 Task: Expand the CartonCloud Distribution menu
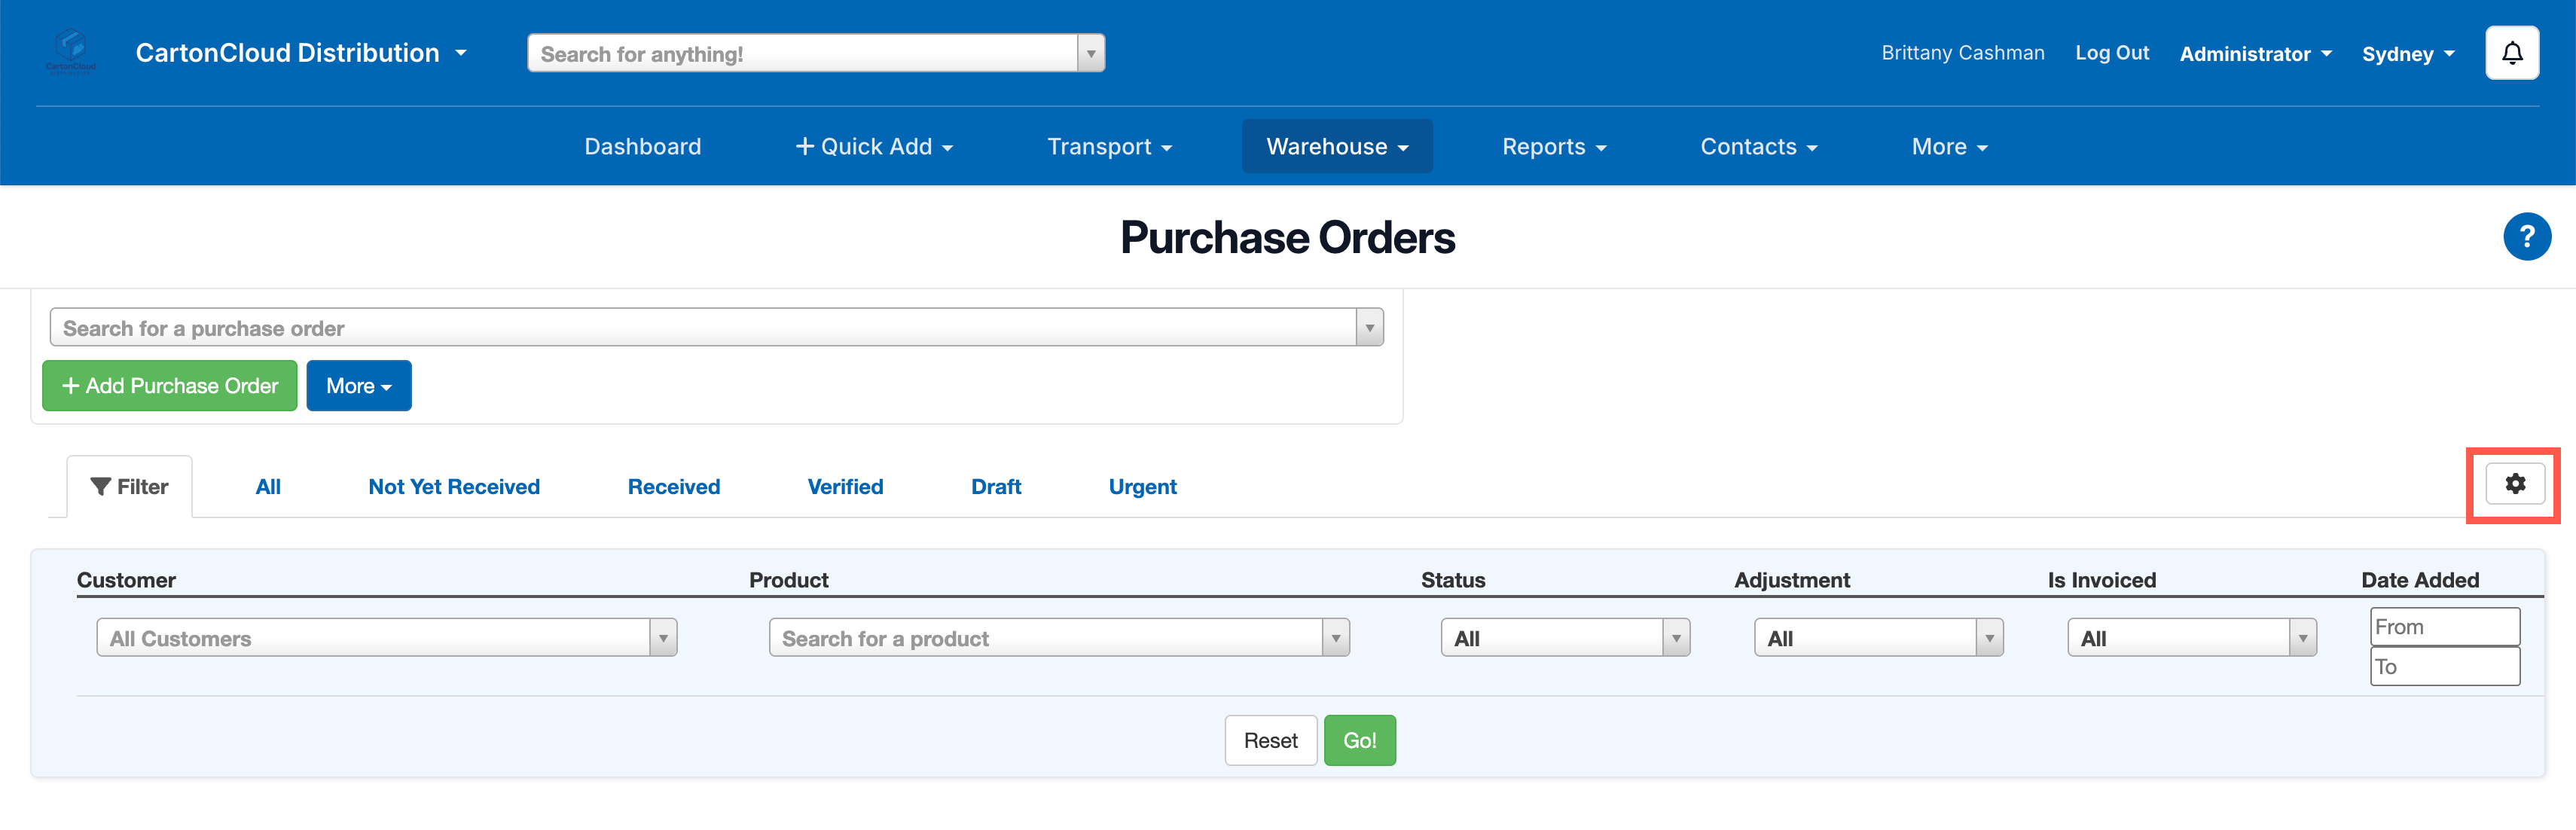pyautogui.click(x=301, y=53)
